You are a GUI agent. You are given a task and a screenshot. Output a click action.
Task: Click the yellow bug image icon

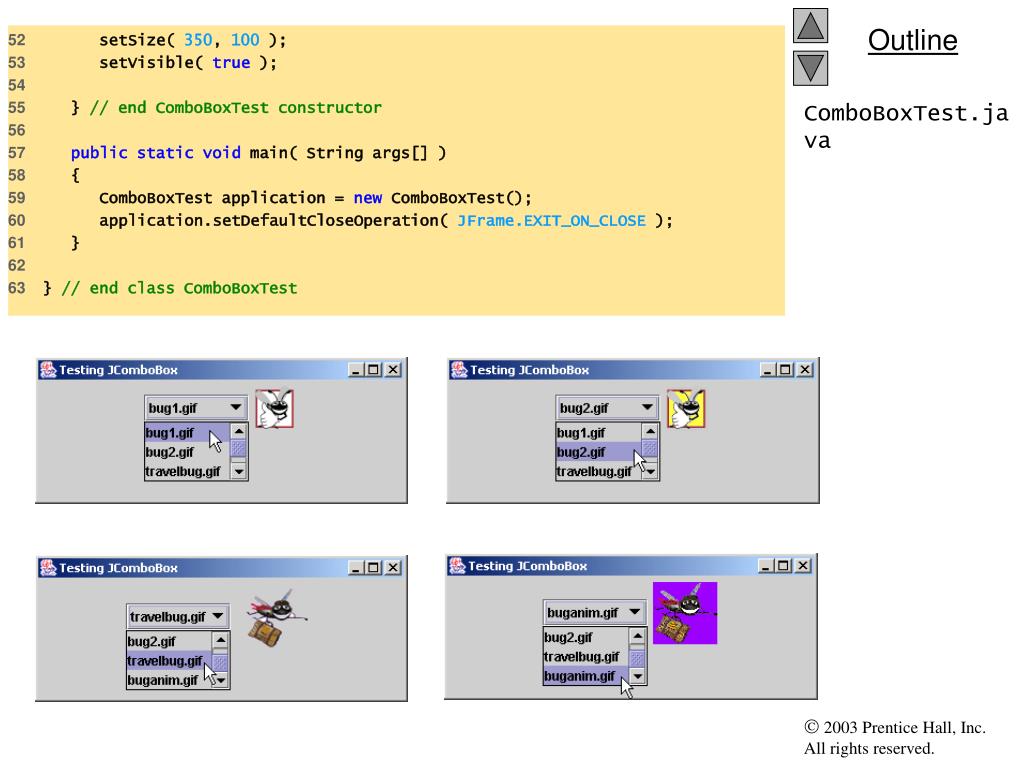[x=686, y=409]
